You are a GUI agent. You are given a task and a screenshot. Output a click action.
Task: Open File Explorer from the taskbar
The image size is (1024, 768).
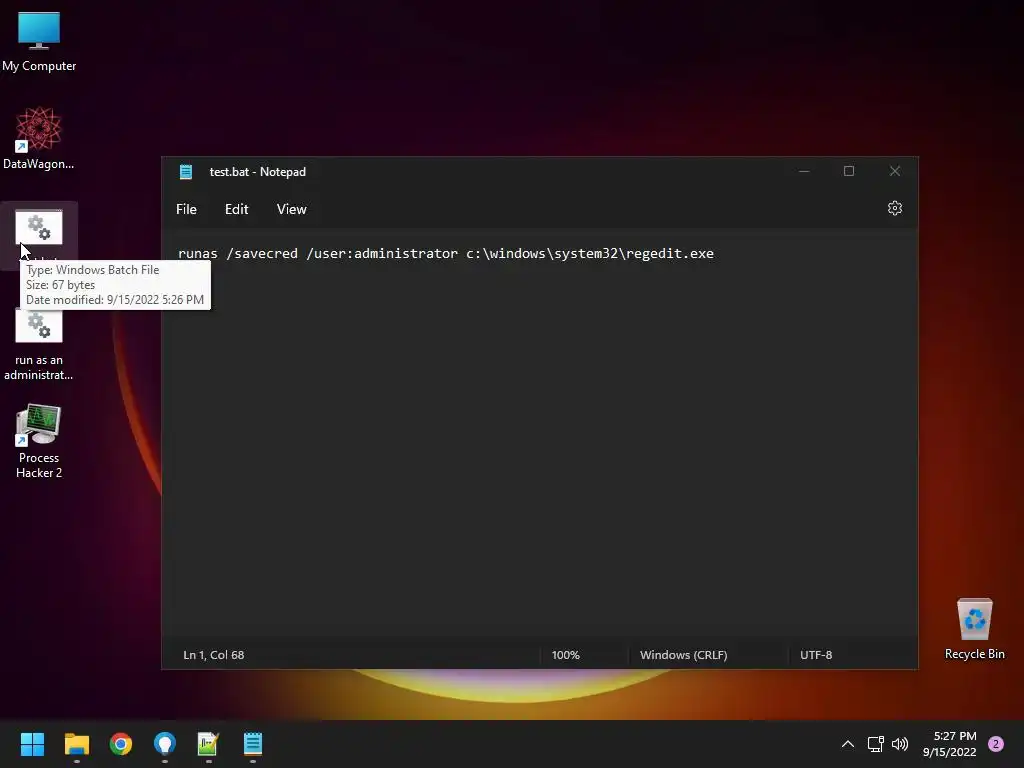pos(76,744)
